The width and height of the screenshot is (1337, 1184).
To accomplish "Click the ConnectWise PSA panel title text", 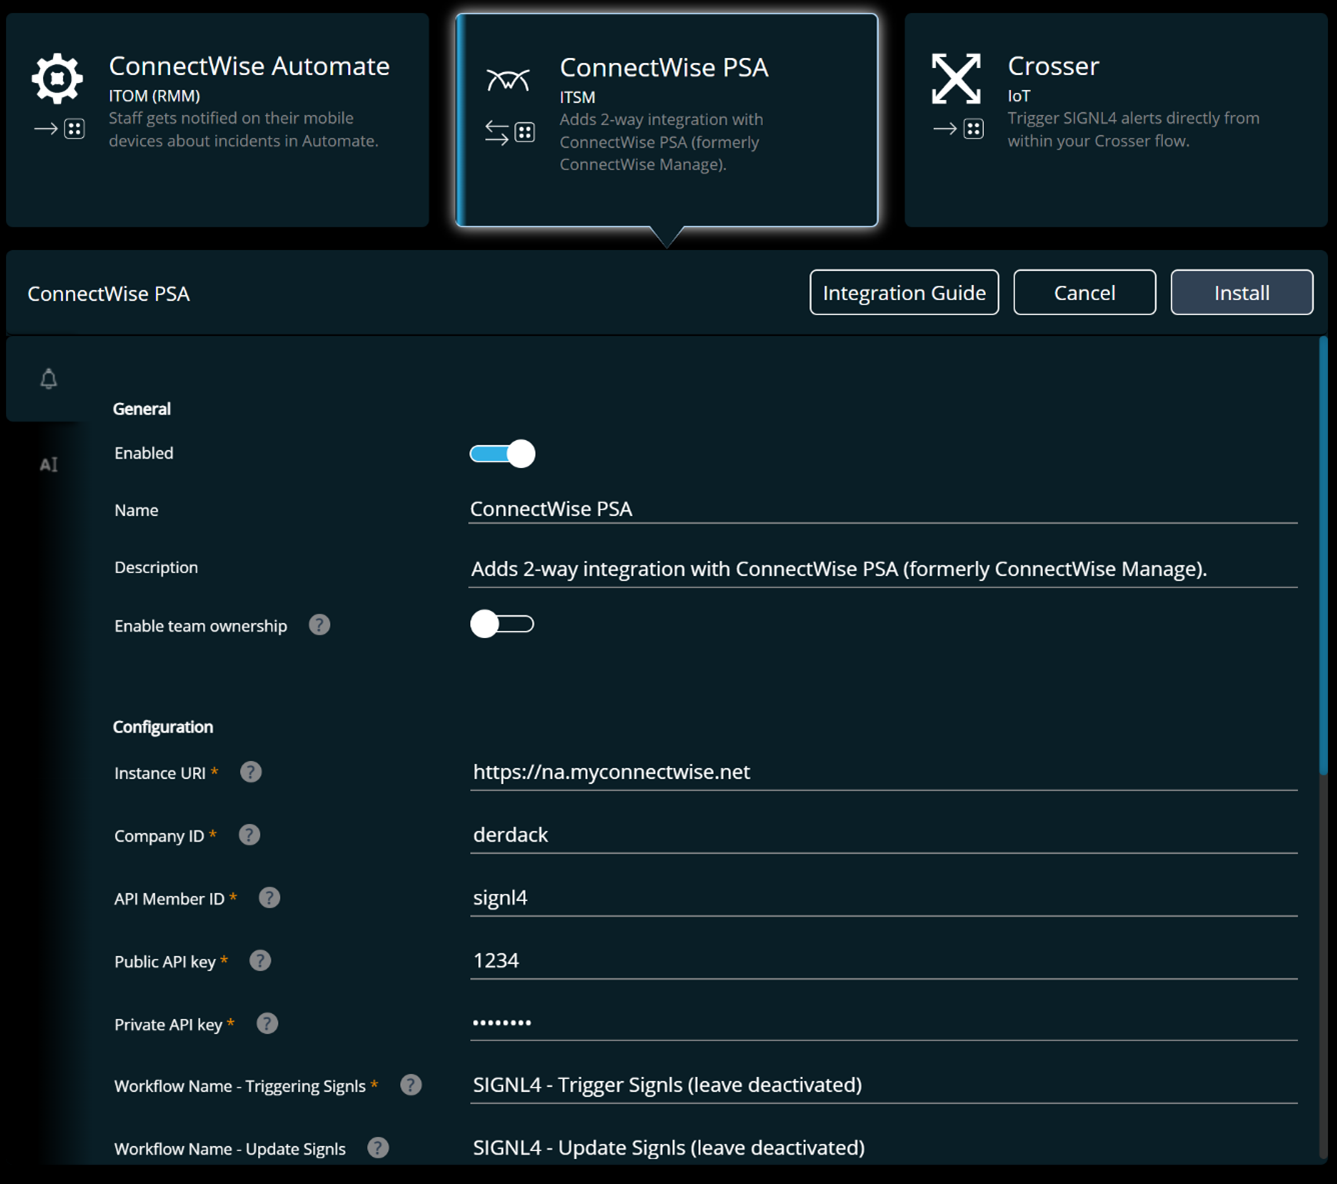I will [109, 294].
